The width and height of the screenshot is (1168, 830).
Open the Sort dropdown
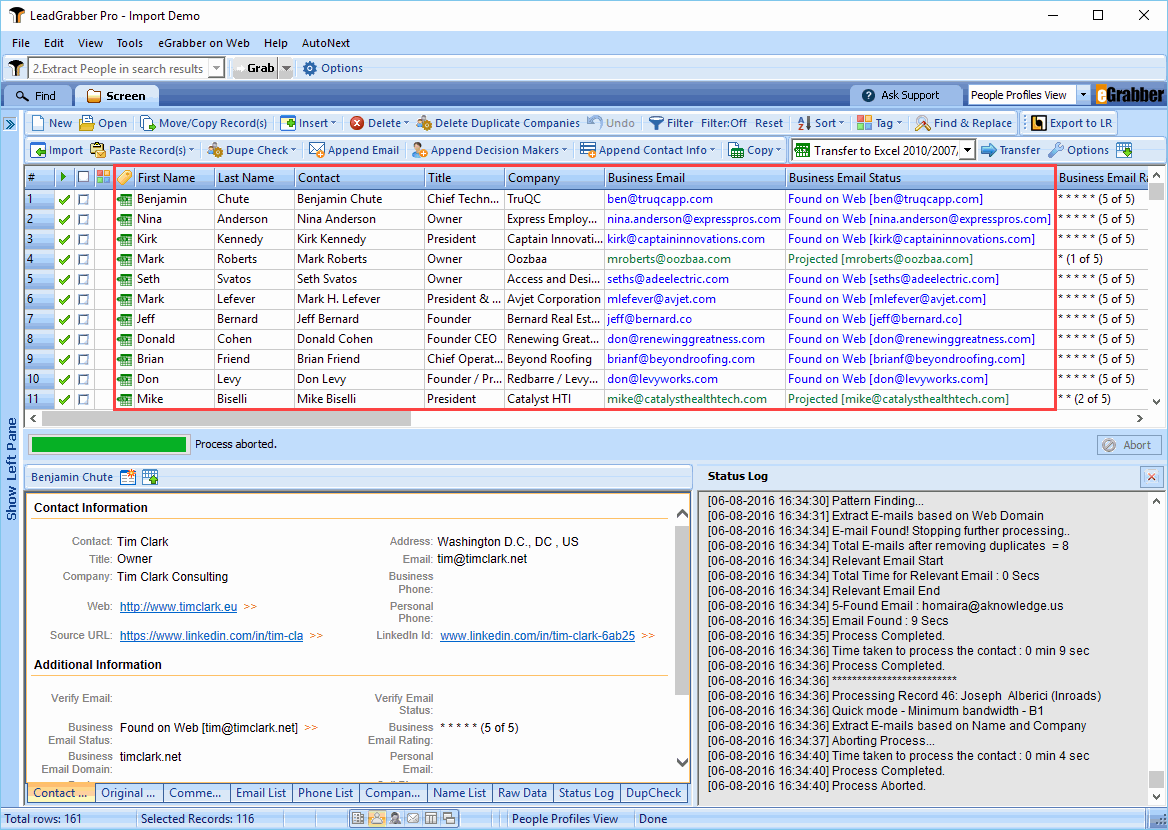click(x=842, y=124)
